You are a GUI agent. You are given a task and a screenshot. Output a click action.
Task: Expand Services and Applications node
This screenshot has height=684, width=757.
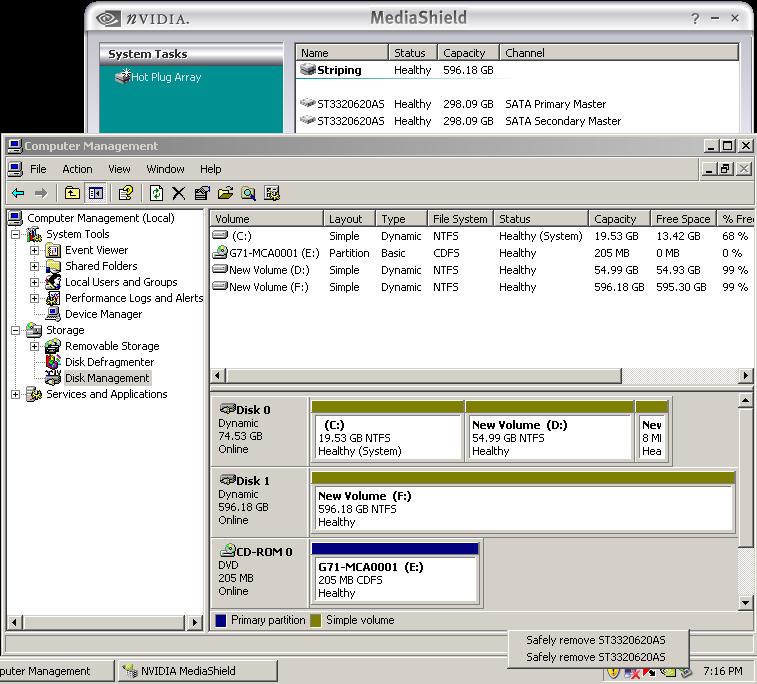pyautogui.click(x=15, y=394)
